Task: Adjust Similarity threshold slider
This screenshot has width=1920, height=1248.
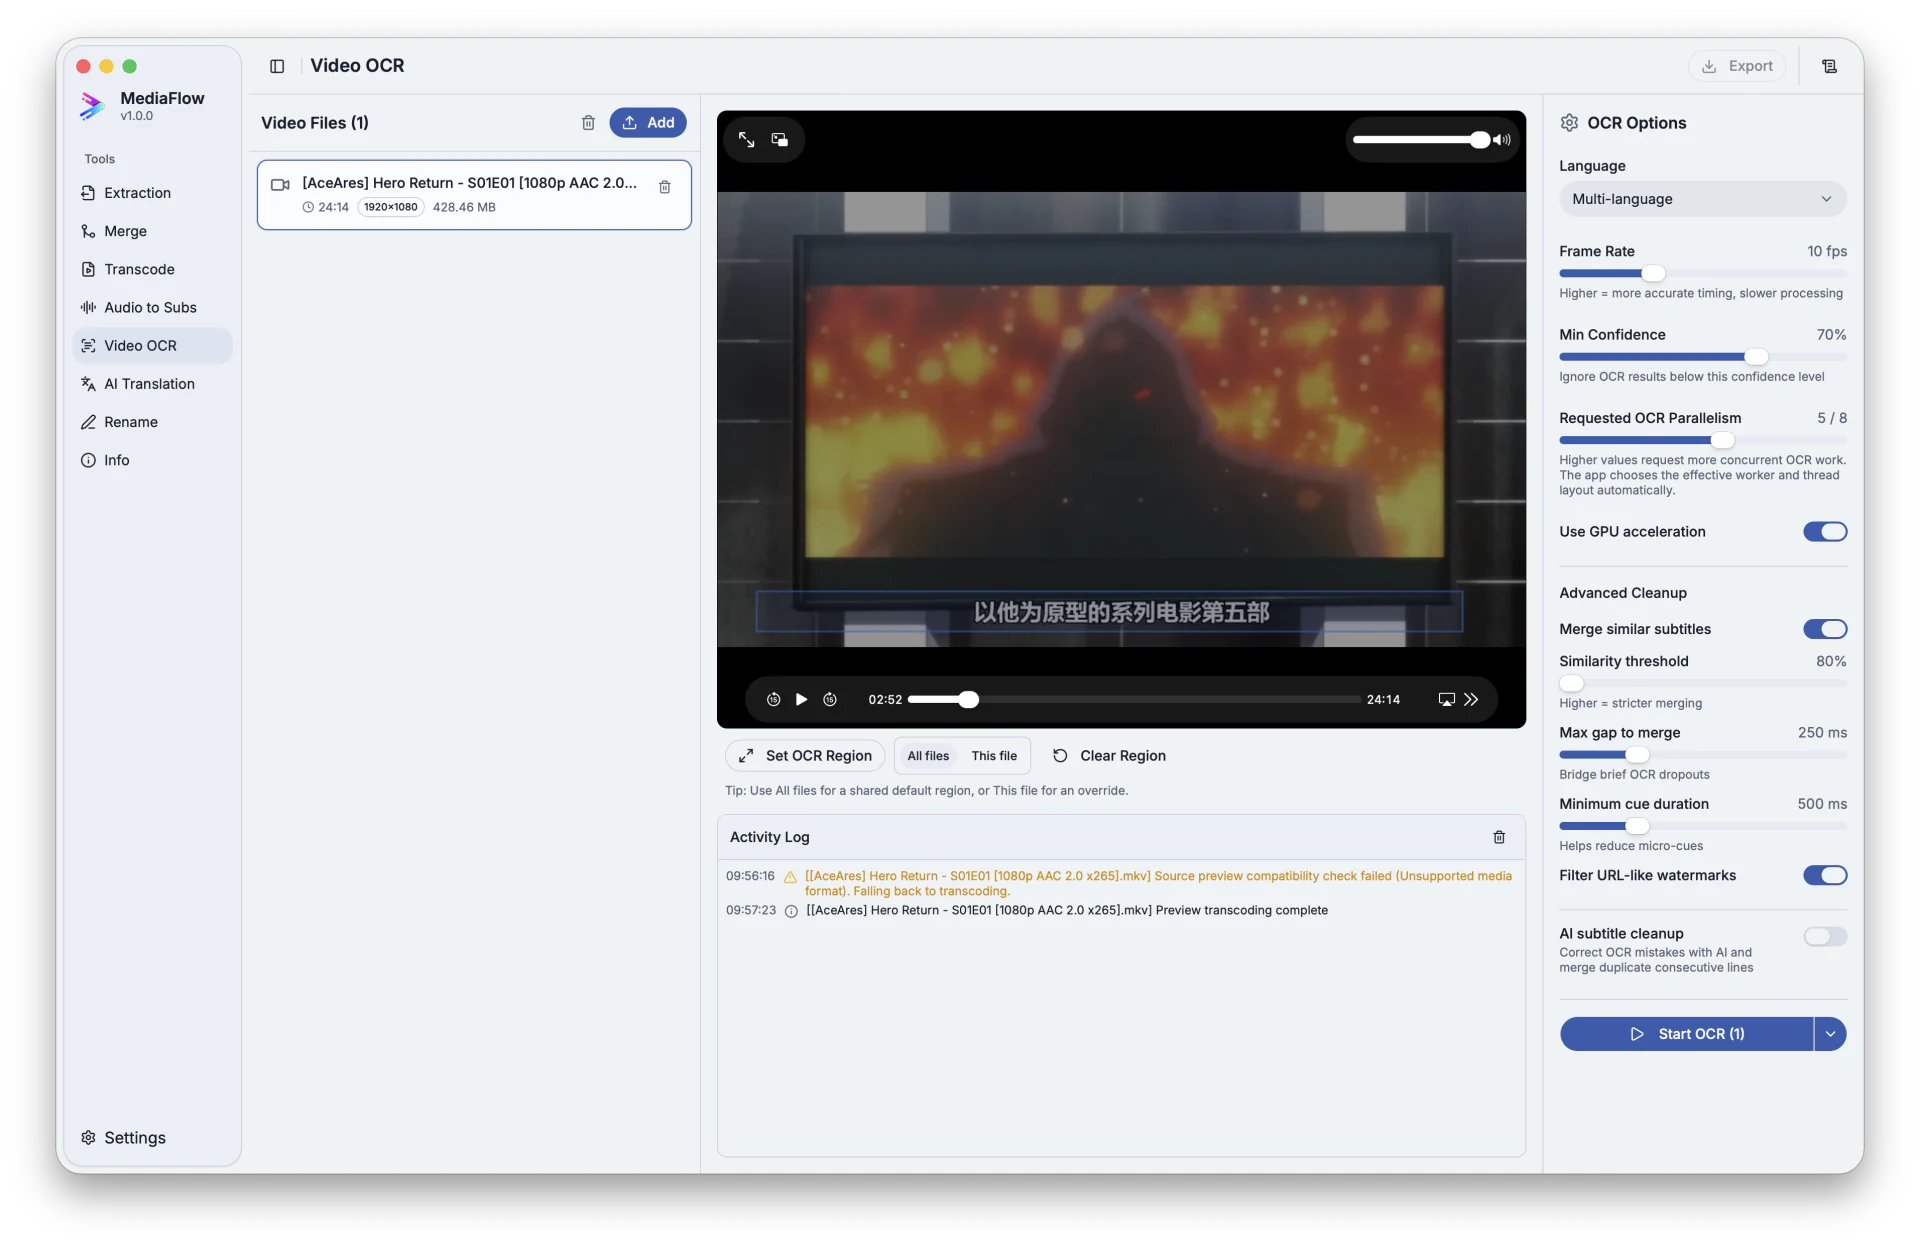Action: [x=1702, y=683]
